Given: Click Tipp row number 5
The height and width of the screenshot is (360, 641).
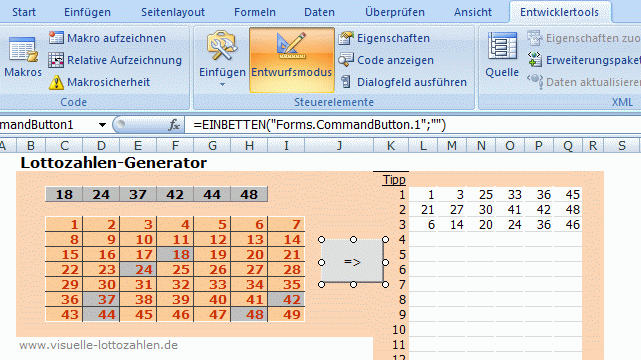Looking at the screenshot, I should click(x=402, y=255).
